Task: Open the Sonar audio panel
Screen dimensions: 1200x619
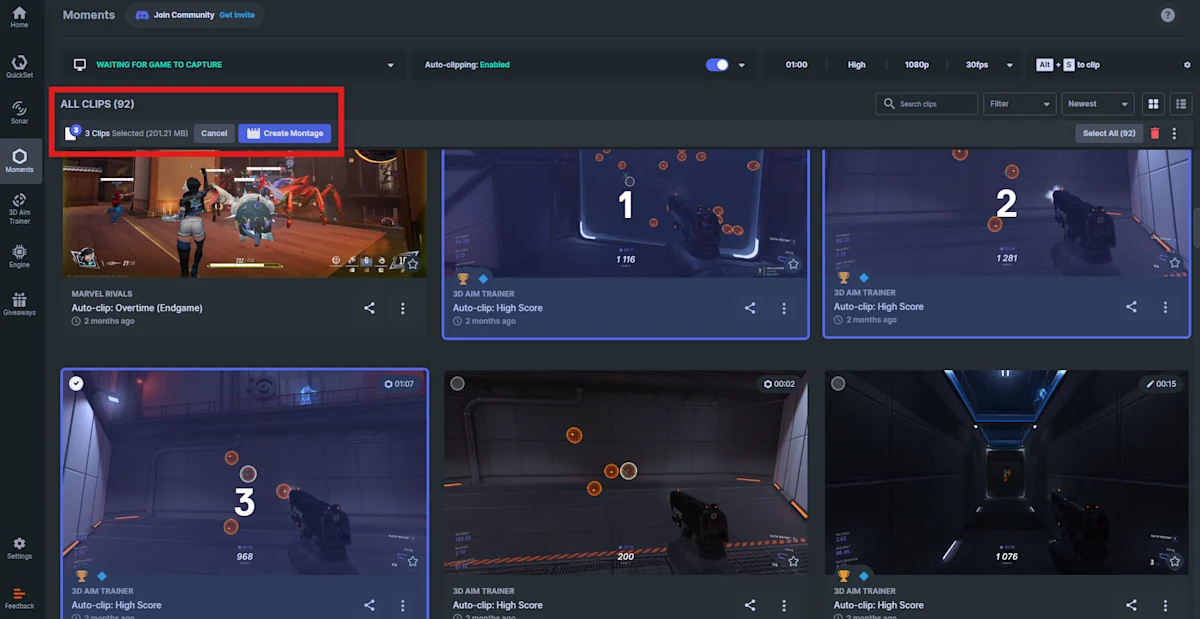Action: coord(19,110)
